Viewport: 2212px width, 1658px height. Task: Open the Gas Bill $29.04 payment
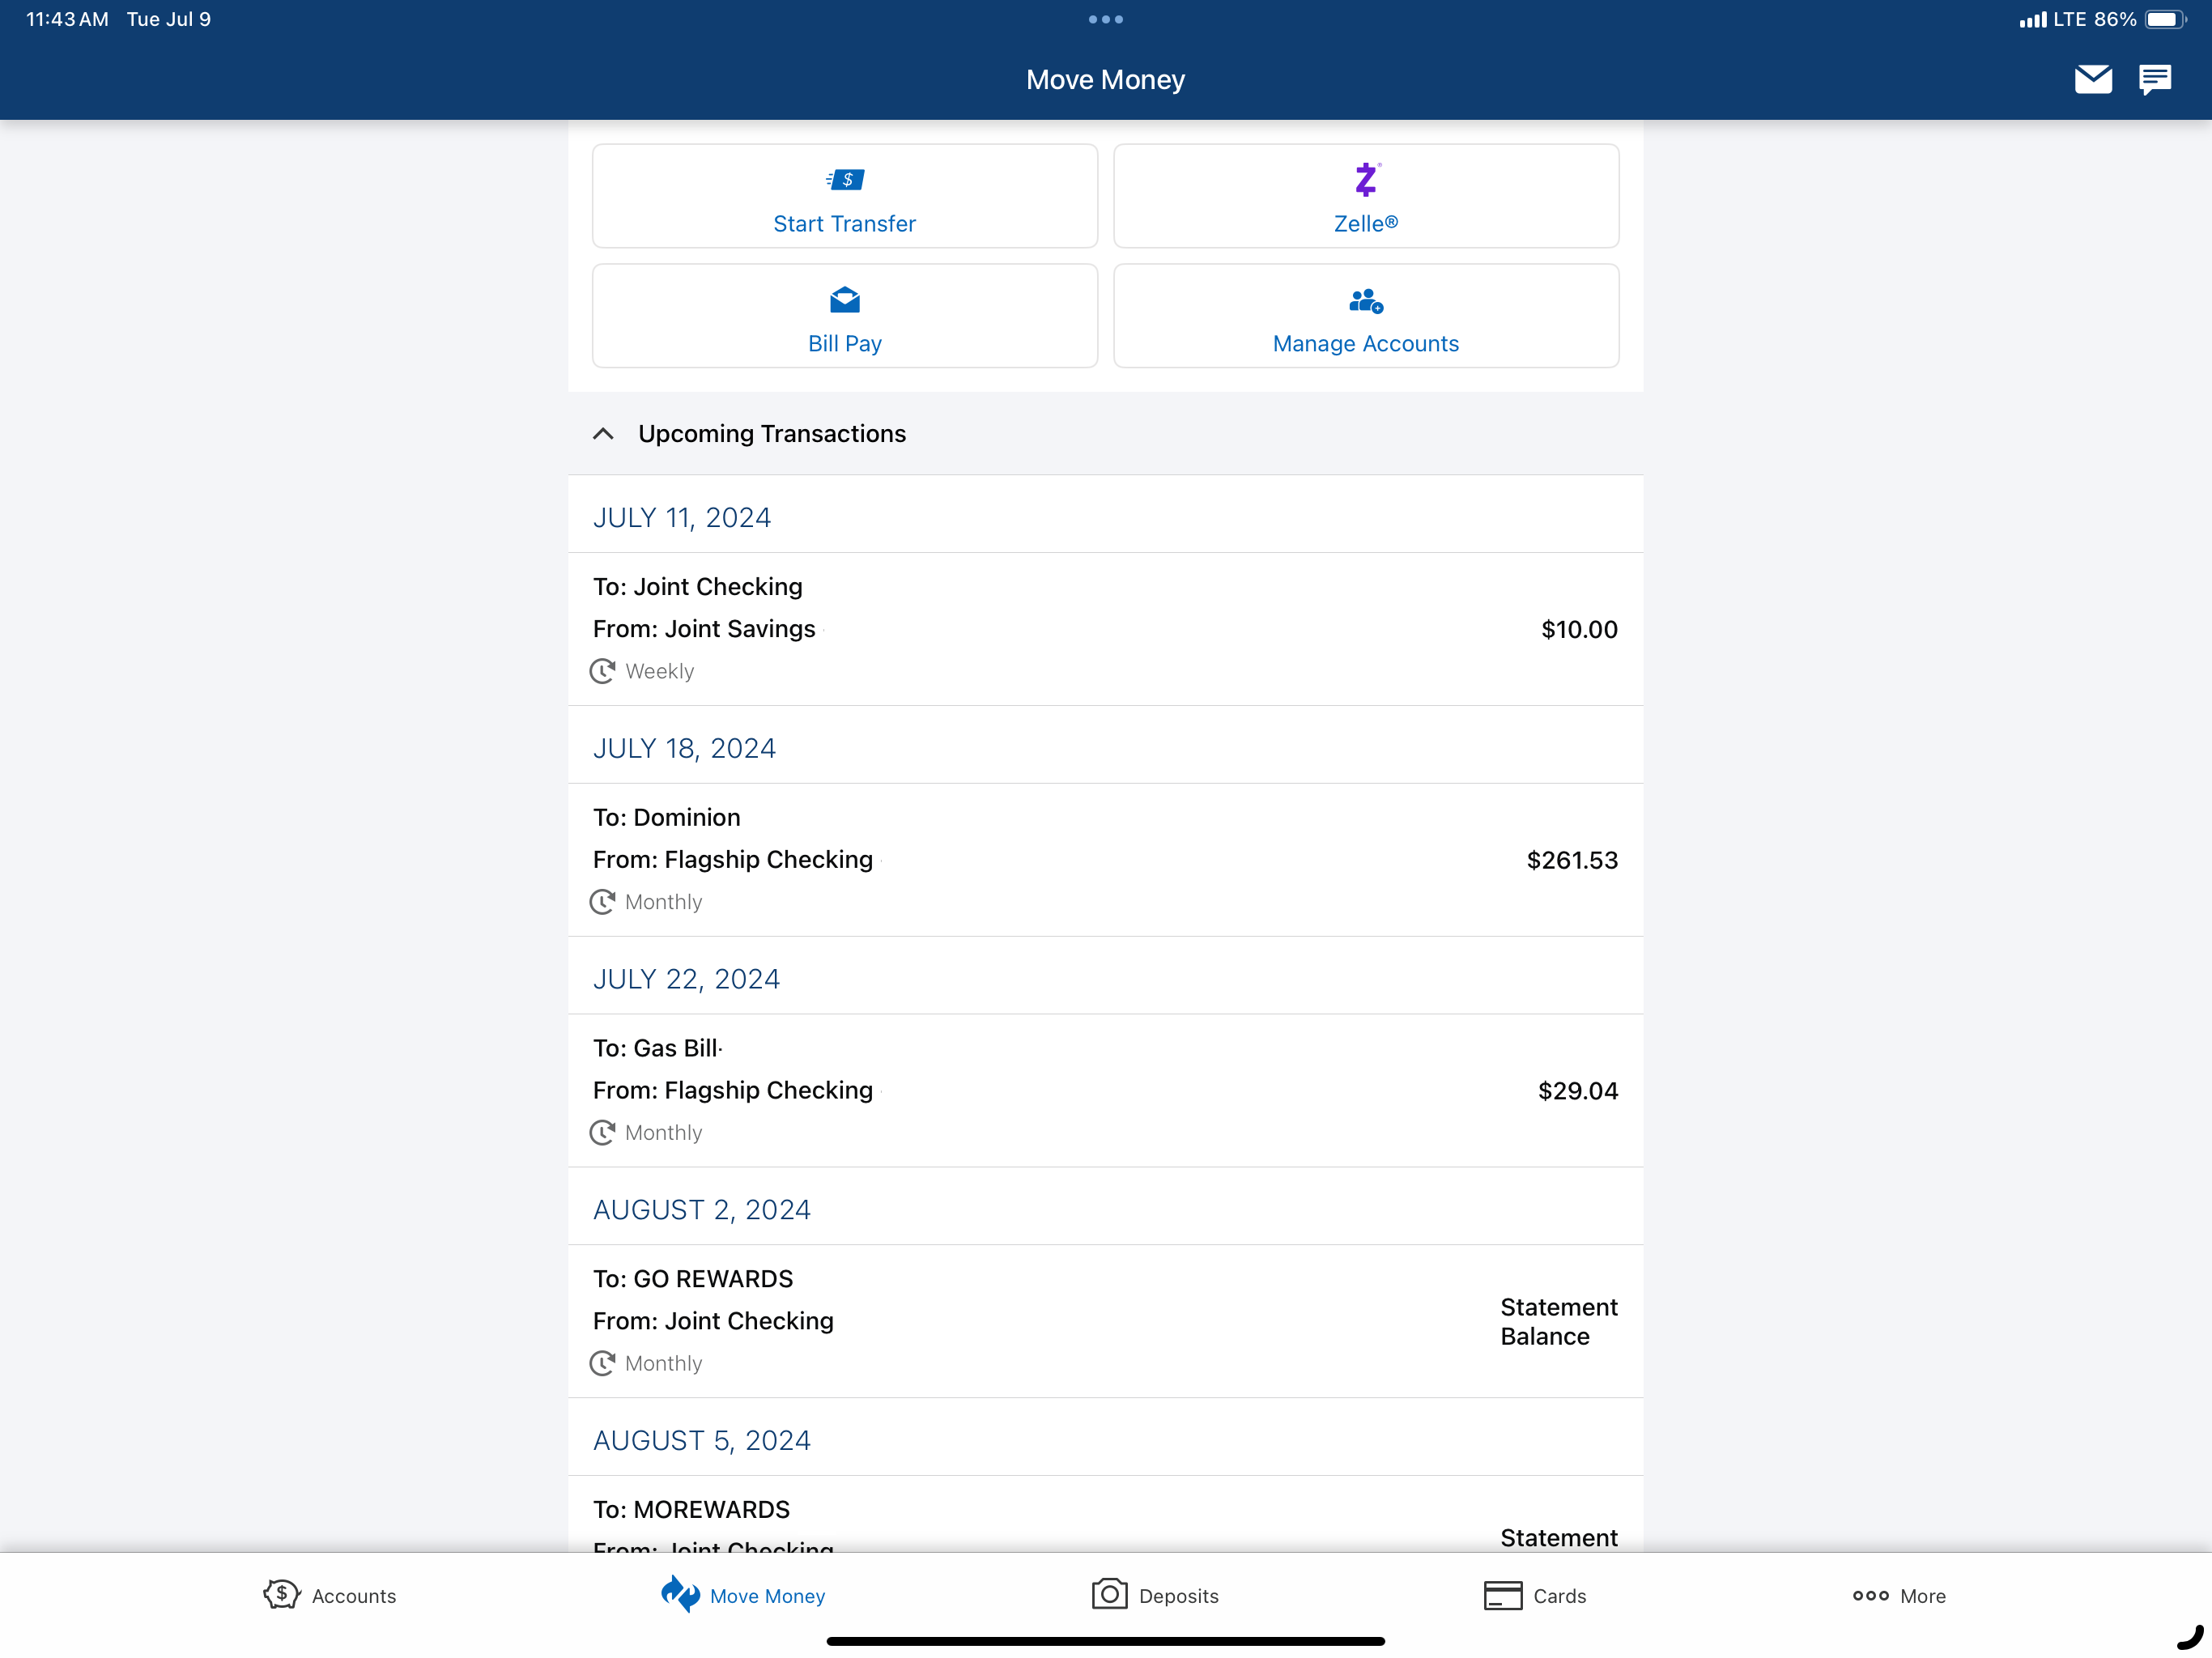(1106, 1091)
